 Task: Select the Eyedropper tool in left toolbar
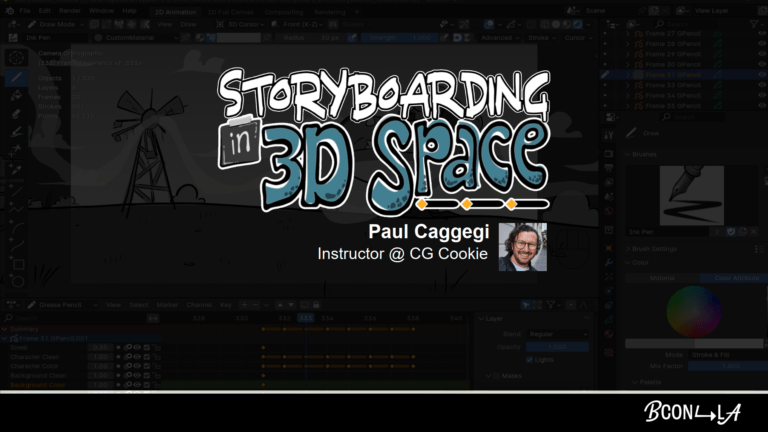pyautogui.click(x=16, y=170)
